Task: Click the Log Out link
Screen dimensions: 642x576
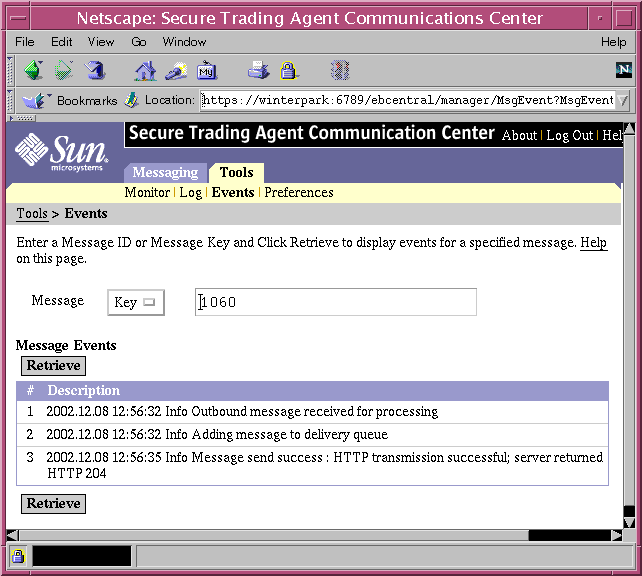Action: (x=570, y=135)
